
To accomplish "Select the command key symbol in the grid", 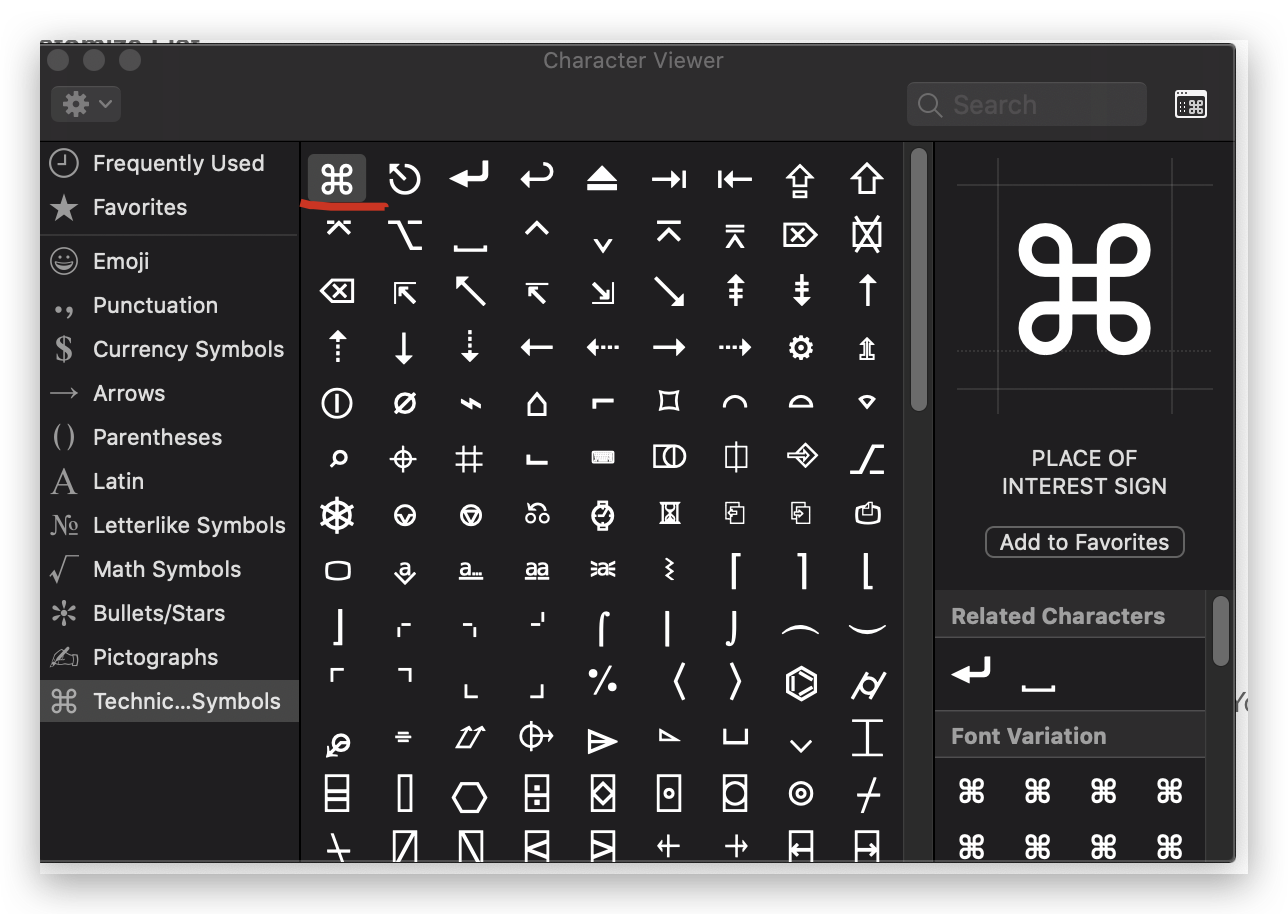I will [x=337, y=179].
